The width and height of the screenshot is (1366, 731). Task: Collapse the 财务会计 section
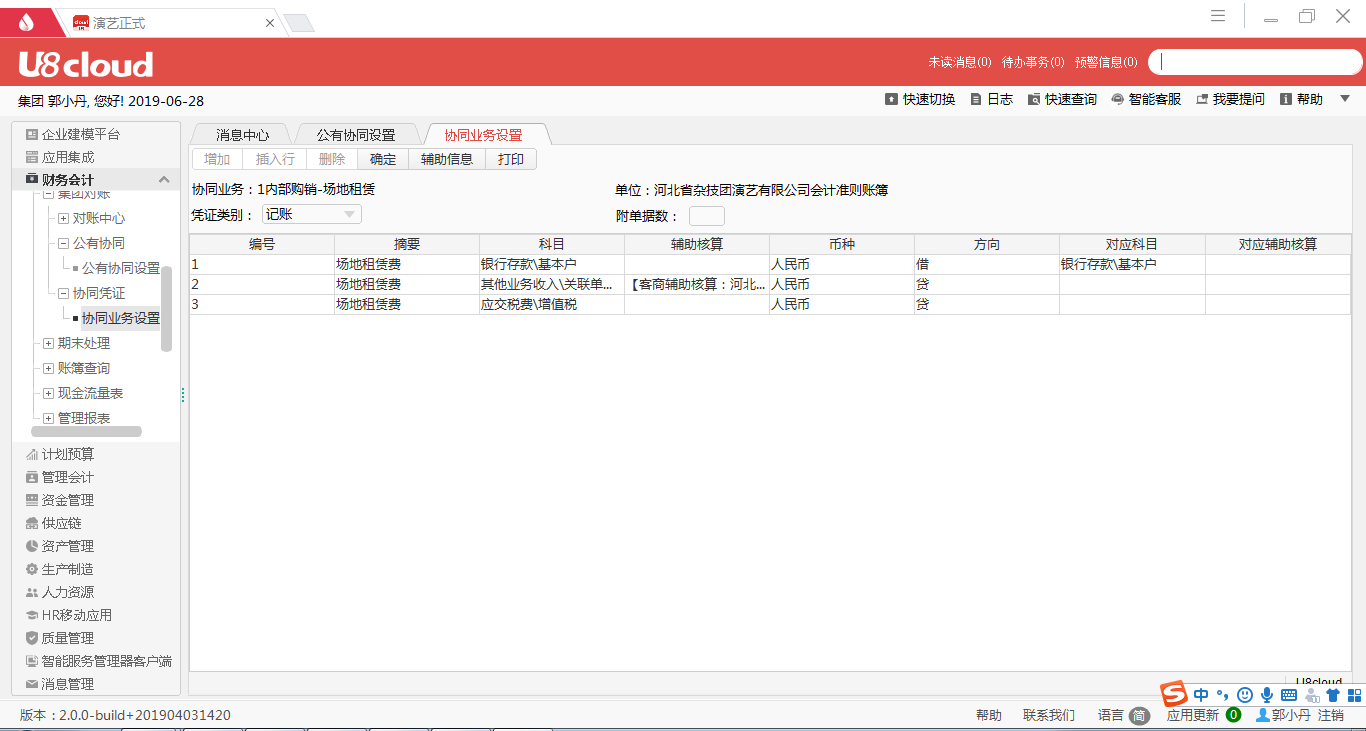pyautogui.click(x=164, y=180)
